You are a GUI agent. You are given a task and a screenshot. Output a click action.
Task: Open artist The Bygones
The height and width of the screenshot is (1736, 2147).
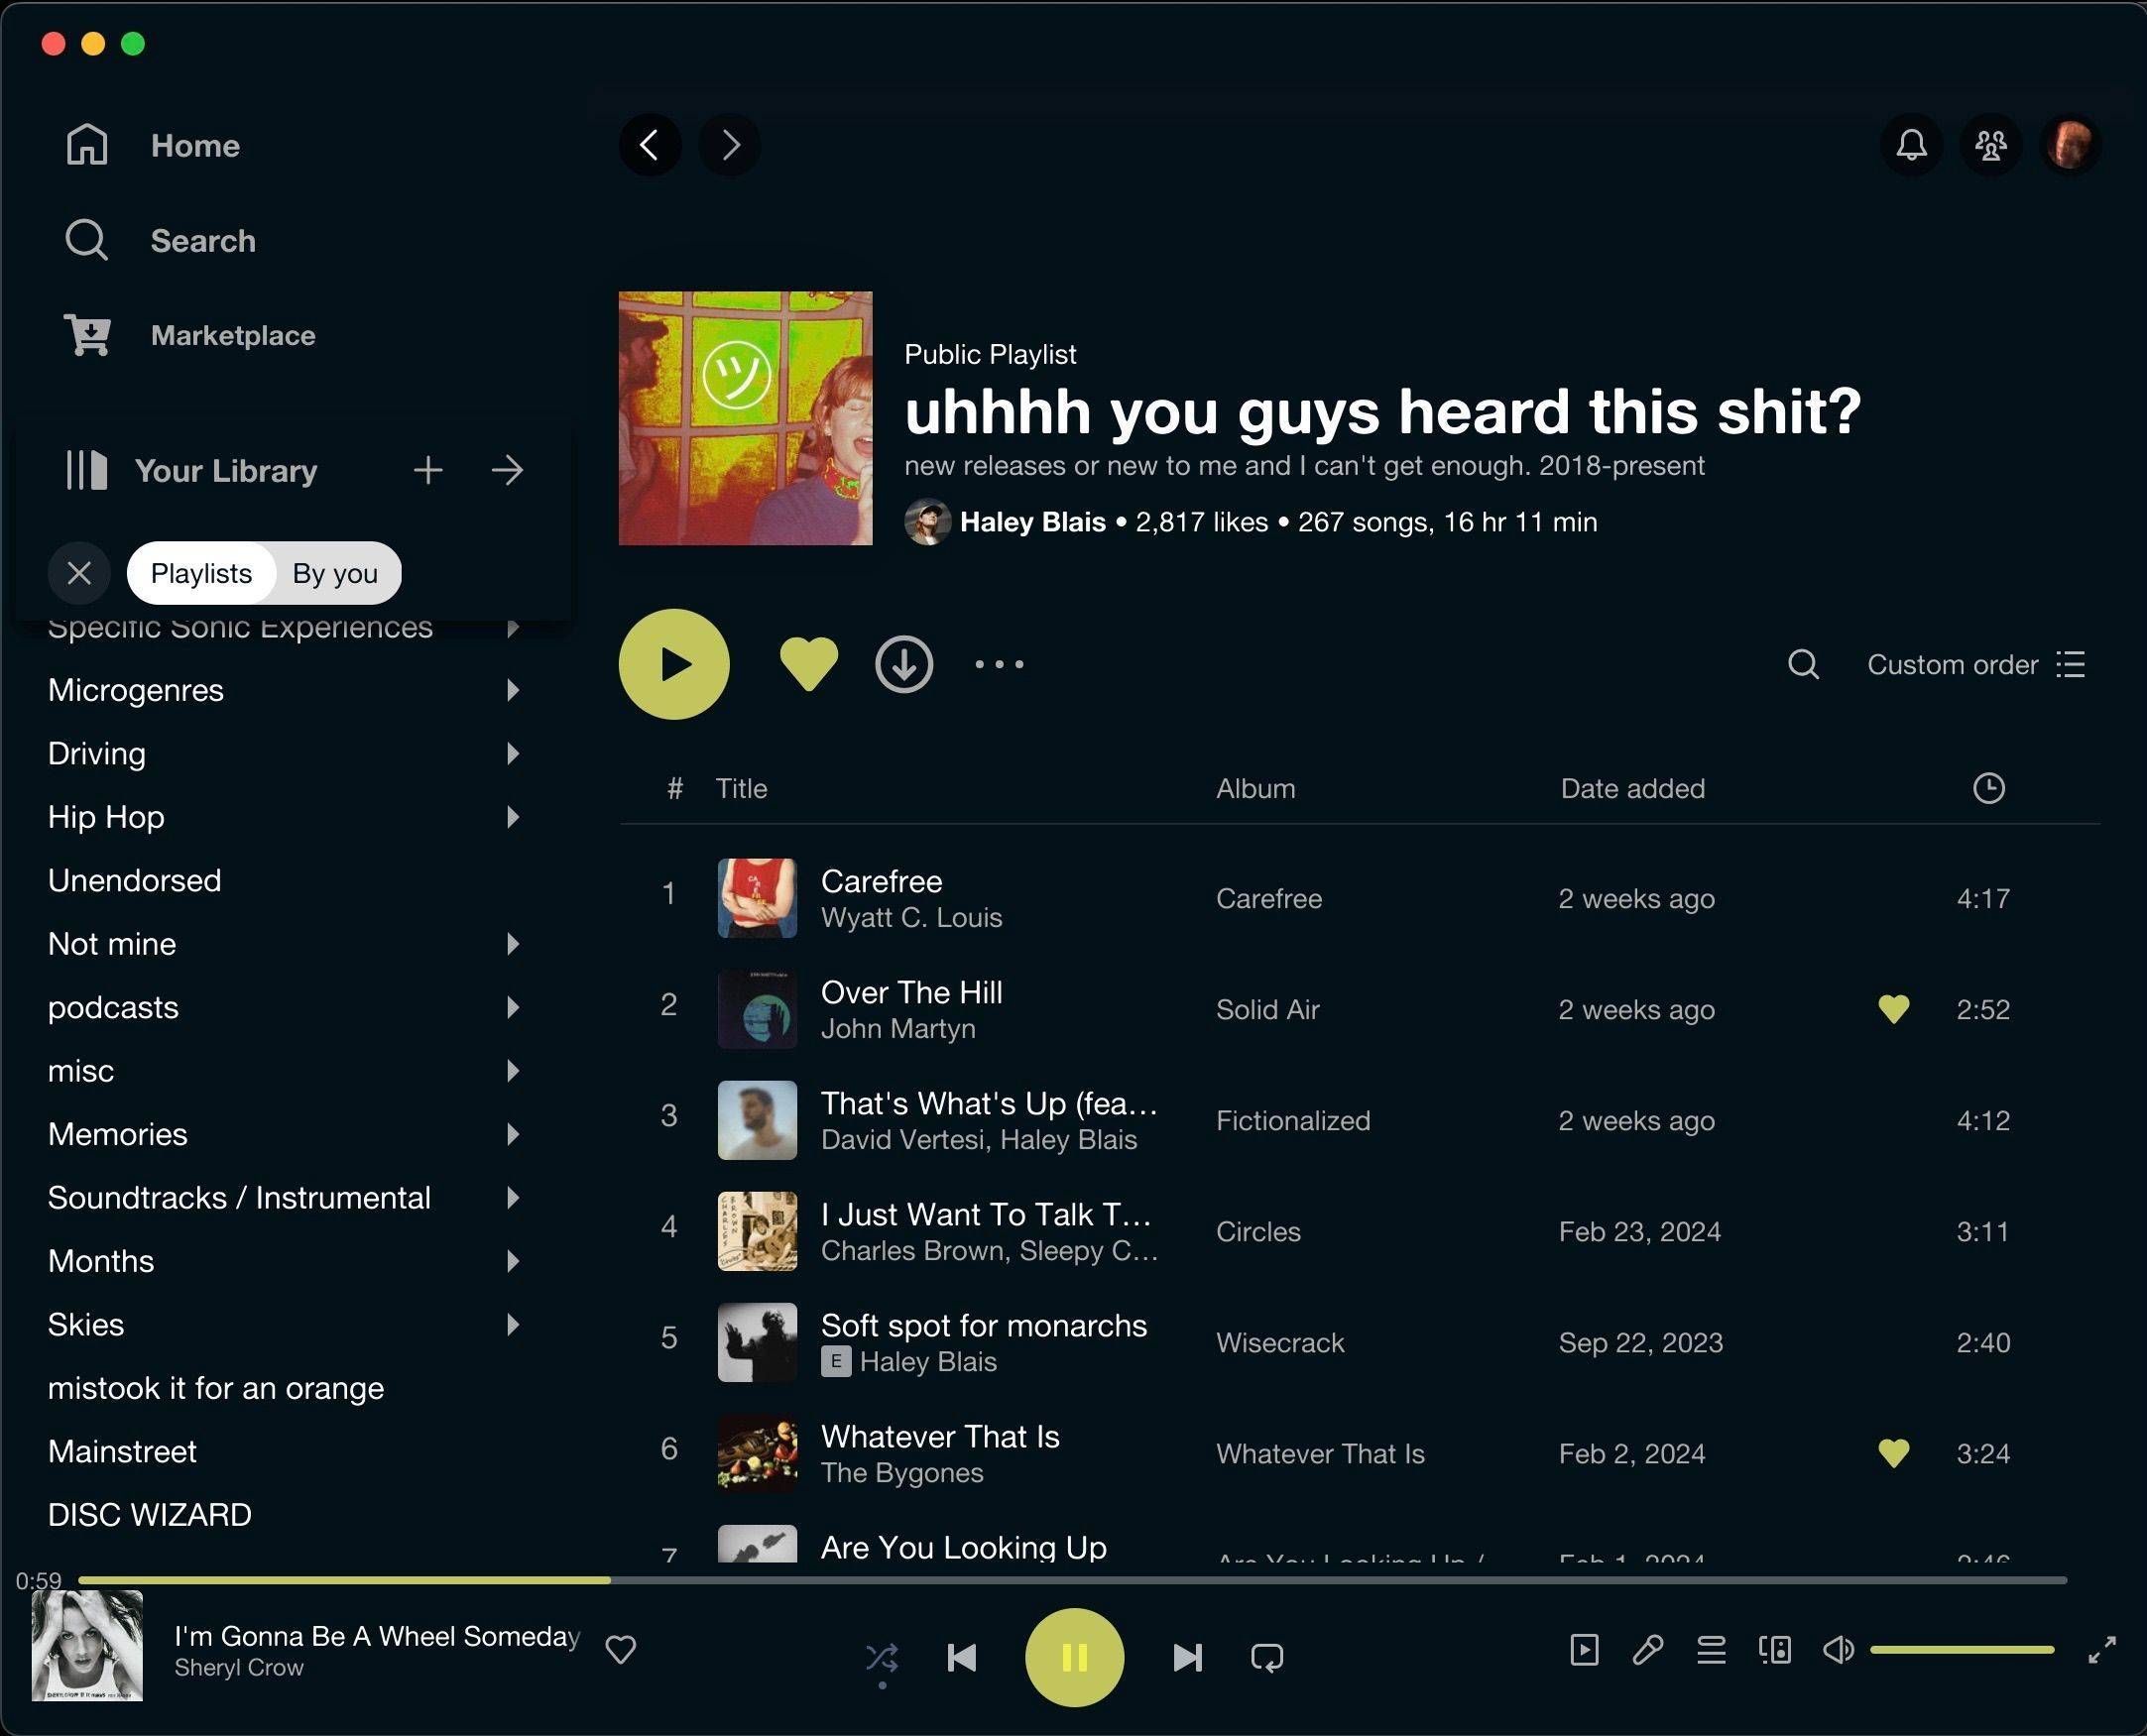[x=902, y=1472]
